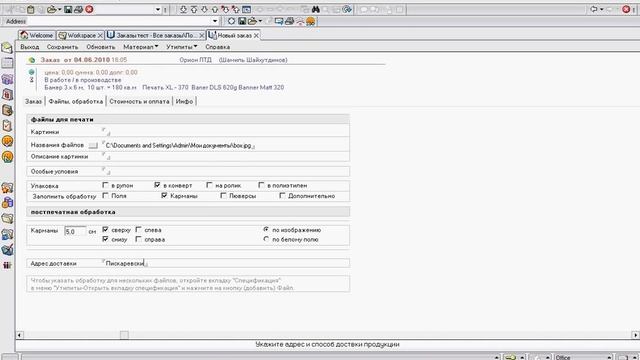Select the 'по белому полю' radio option
Image resolution: width=640 pixels, height=360 pixels.
tap(266, 239)
